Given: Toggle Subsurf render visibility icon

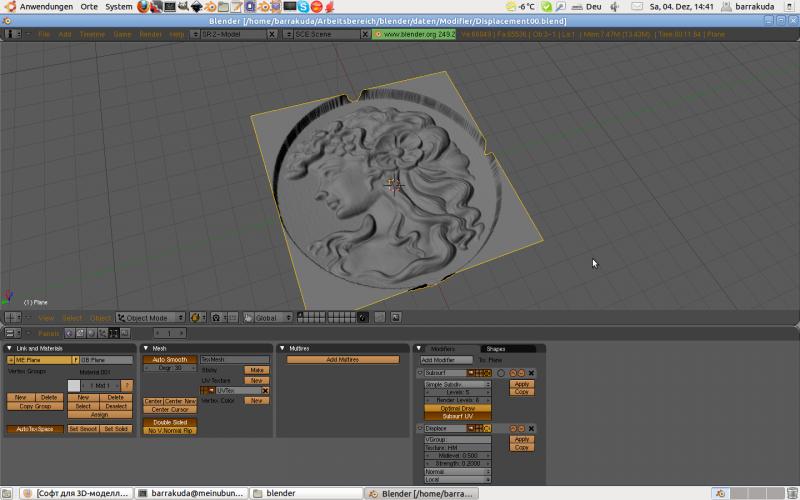Looking at the screenshot, I should click(471, 373).
